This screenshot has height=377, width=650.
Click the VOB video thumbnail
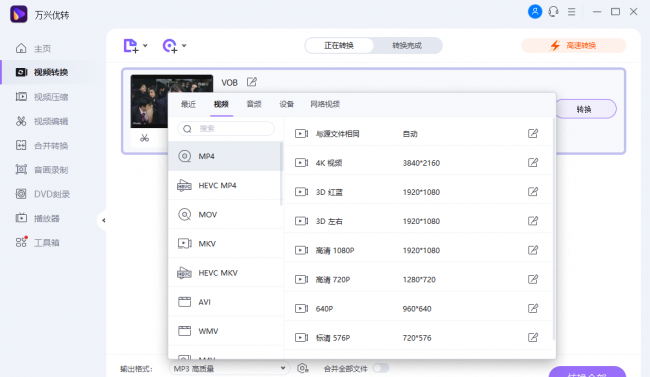click(x=149, y=101)
